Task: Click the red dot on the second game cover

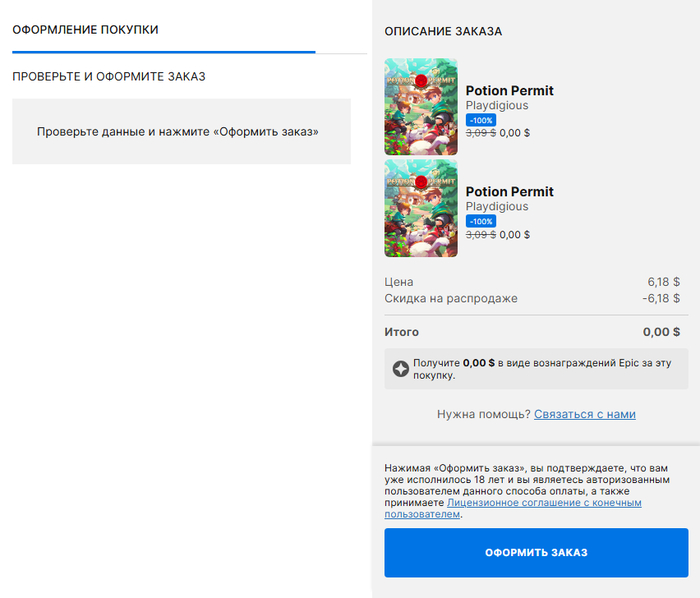Action: tap(421, 181)
